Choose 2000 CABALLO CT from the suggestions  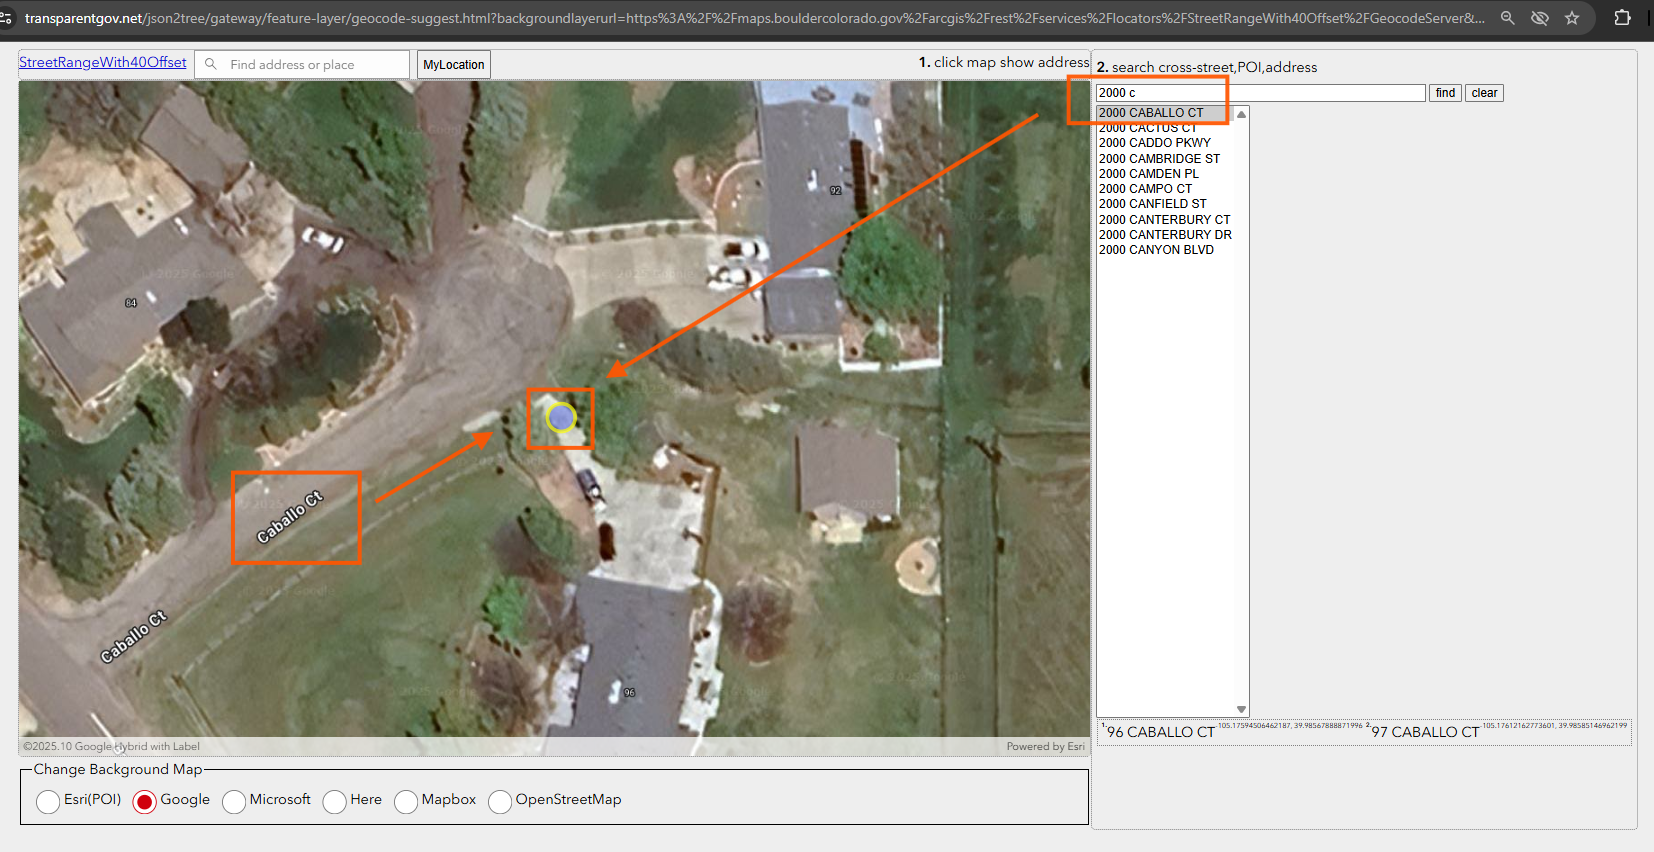click(x=1151, y=113)
